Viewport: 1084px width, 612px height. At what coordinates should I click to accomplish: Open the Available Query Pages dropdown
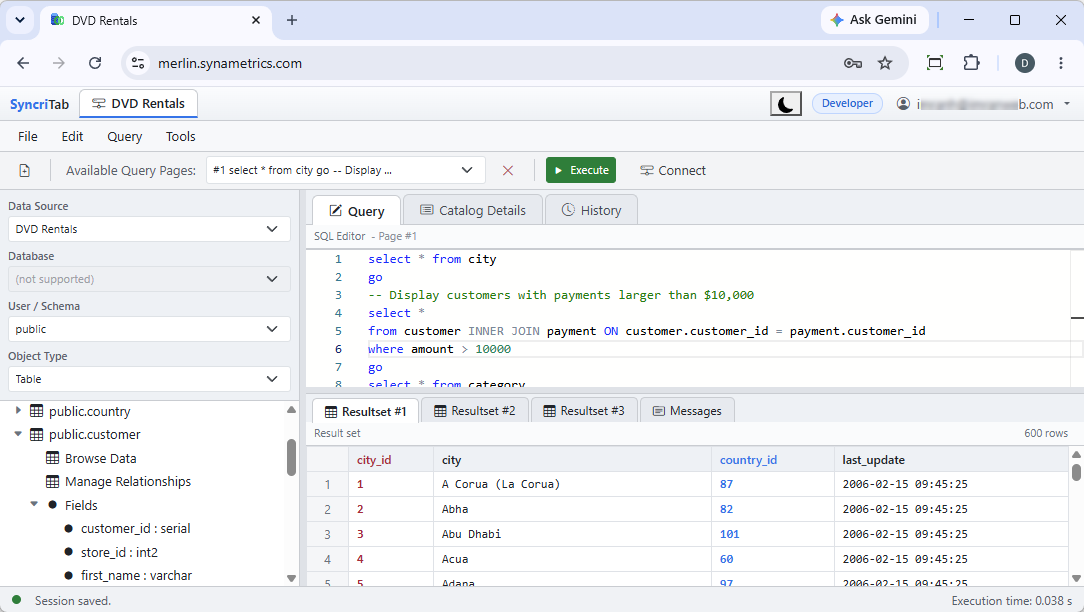(x=346, y=170)
